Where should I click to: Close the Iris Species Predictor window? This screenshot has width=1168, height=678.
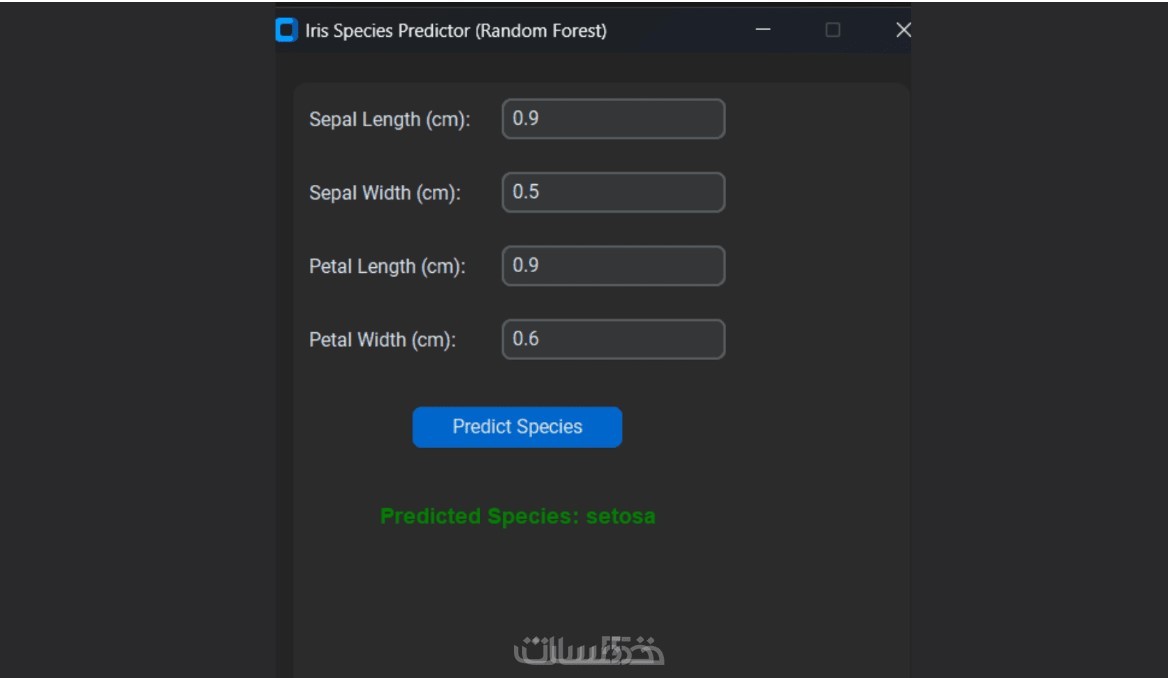[x=902, y=30]
